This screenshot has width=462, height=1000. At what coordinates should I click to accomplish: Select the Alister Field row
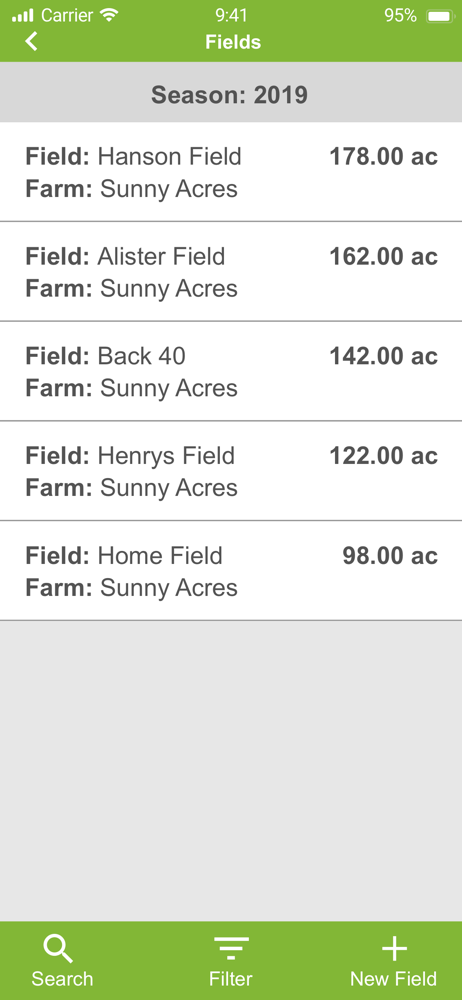[x=231, y=272]
